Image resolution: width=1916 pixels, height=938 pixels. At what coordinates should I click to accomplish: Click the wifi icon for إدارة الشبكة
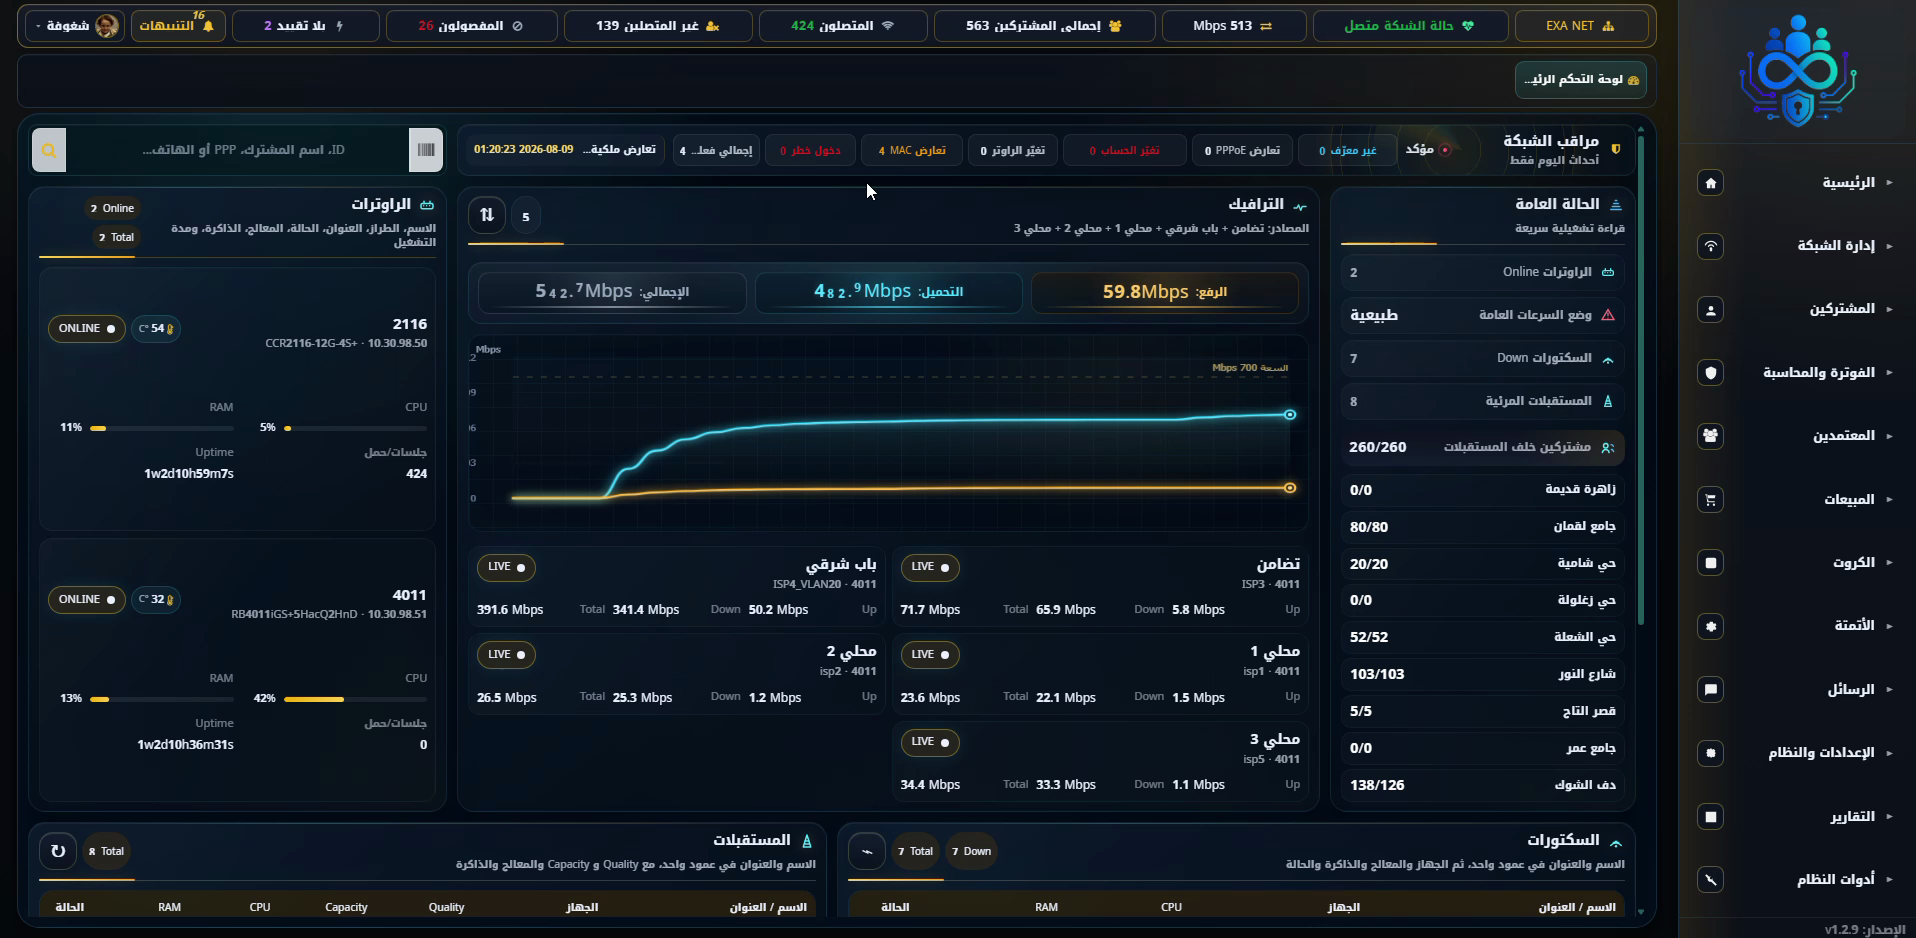tap(1710, 246)
